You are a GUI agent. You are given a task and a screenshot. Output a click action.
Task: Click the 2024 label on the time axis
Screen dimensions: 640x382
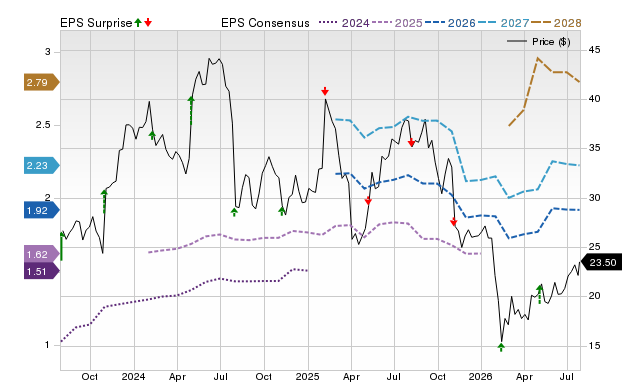coord(133,376)
